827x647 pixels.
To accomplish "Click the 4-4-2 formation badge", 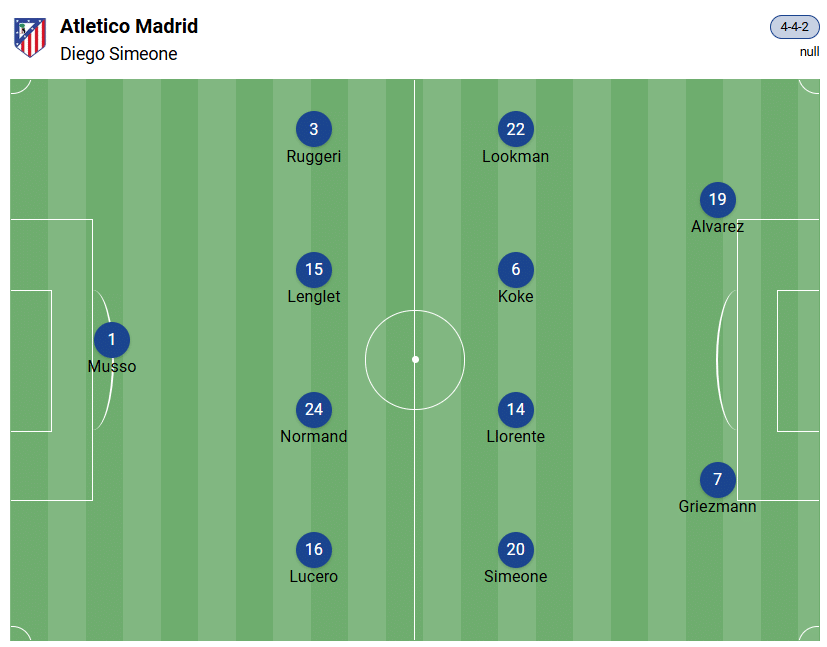I will pos(795,27).
